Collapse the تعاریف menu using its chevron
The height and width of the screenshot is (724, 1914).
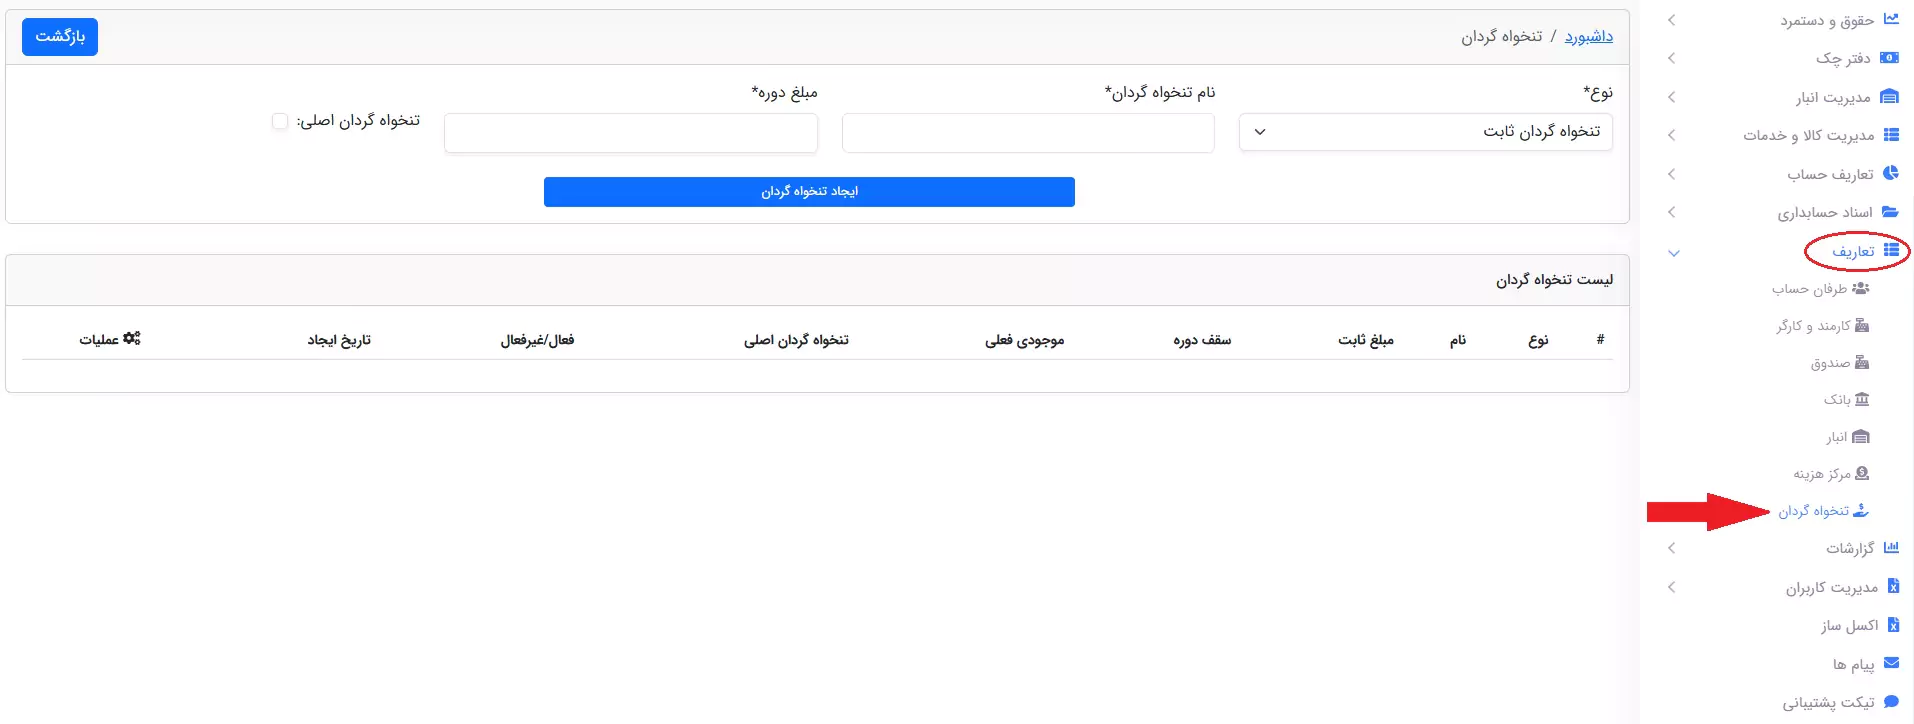tap(1673, 253)
